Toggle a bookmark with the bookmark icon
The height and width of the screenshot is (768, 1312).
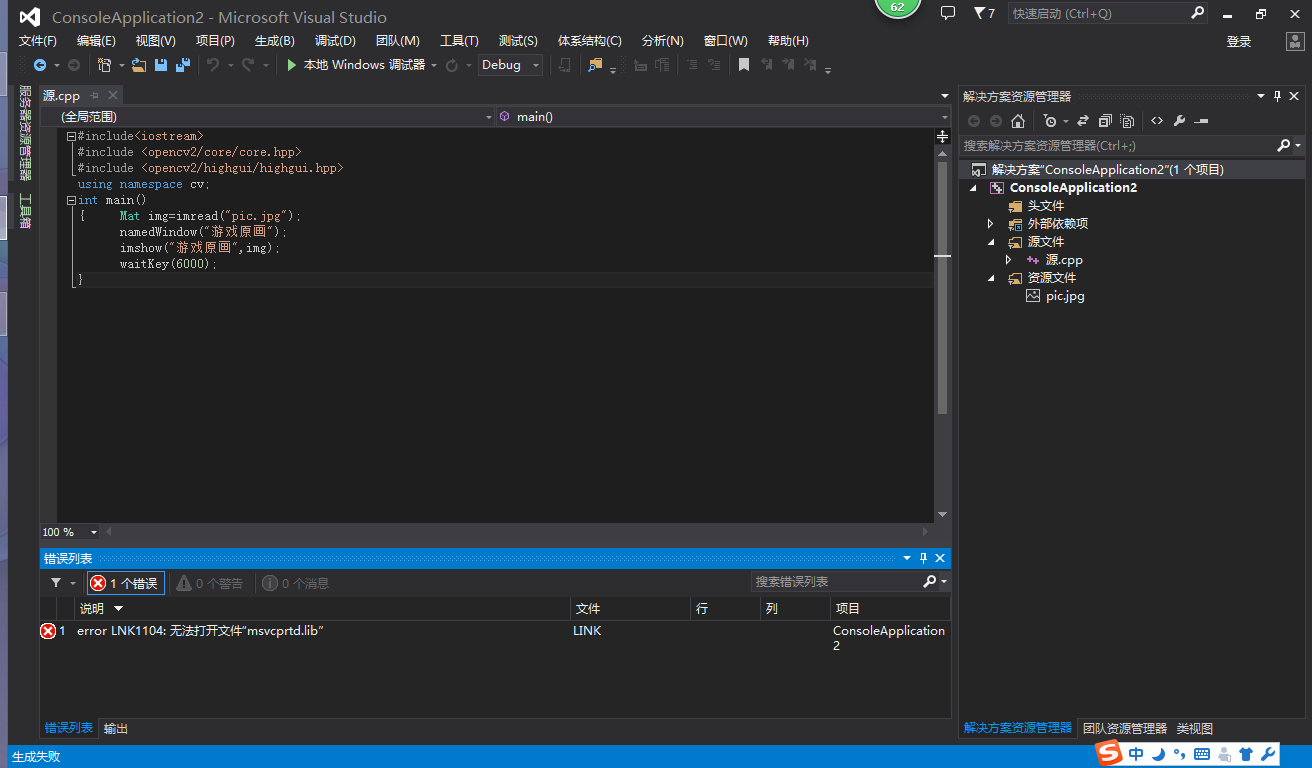click(x=744, y=65)
